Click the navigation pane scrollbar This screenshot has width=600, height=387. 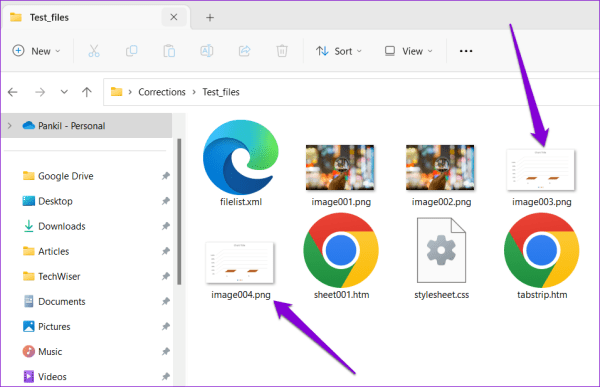click(179, 212)
